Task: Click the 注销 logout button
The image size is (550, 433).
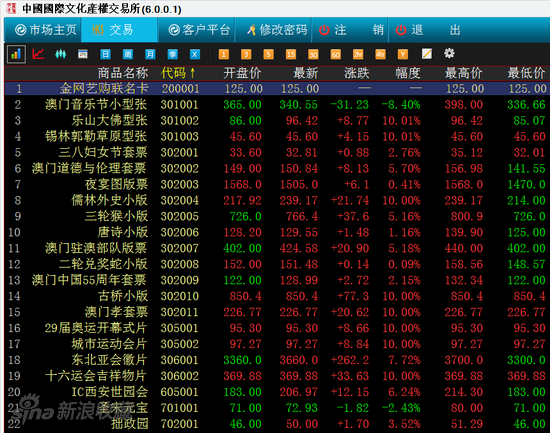Action: (x=350, y=30)
